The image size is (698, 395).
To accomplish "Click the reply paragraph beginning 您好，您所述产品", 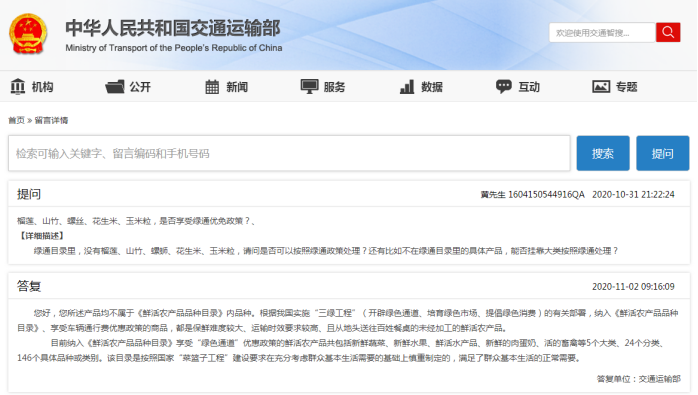I will click(x=348, y=321).
